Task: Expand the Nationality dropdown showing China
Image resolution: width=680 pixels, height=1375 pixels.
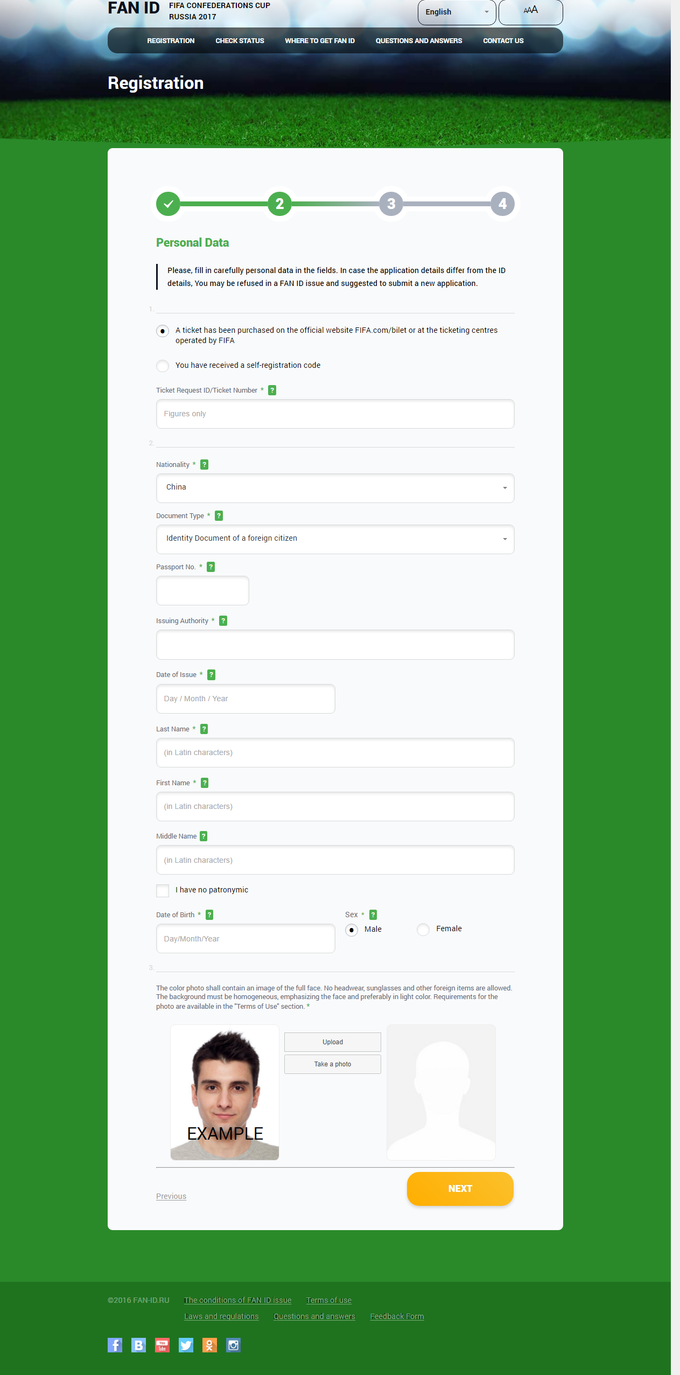Action: point(335,488)
